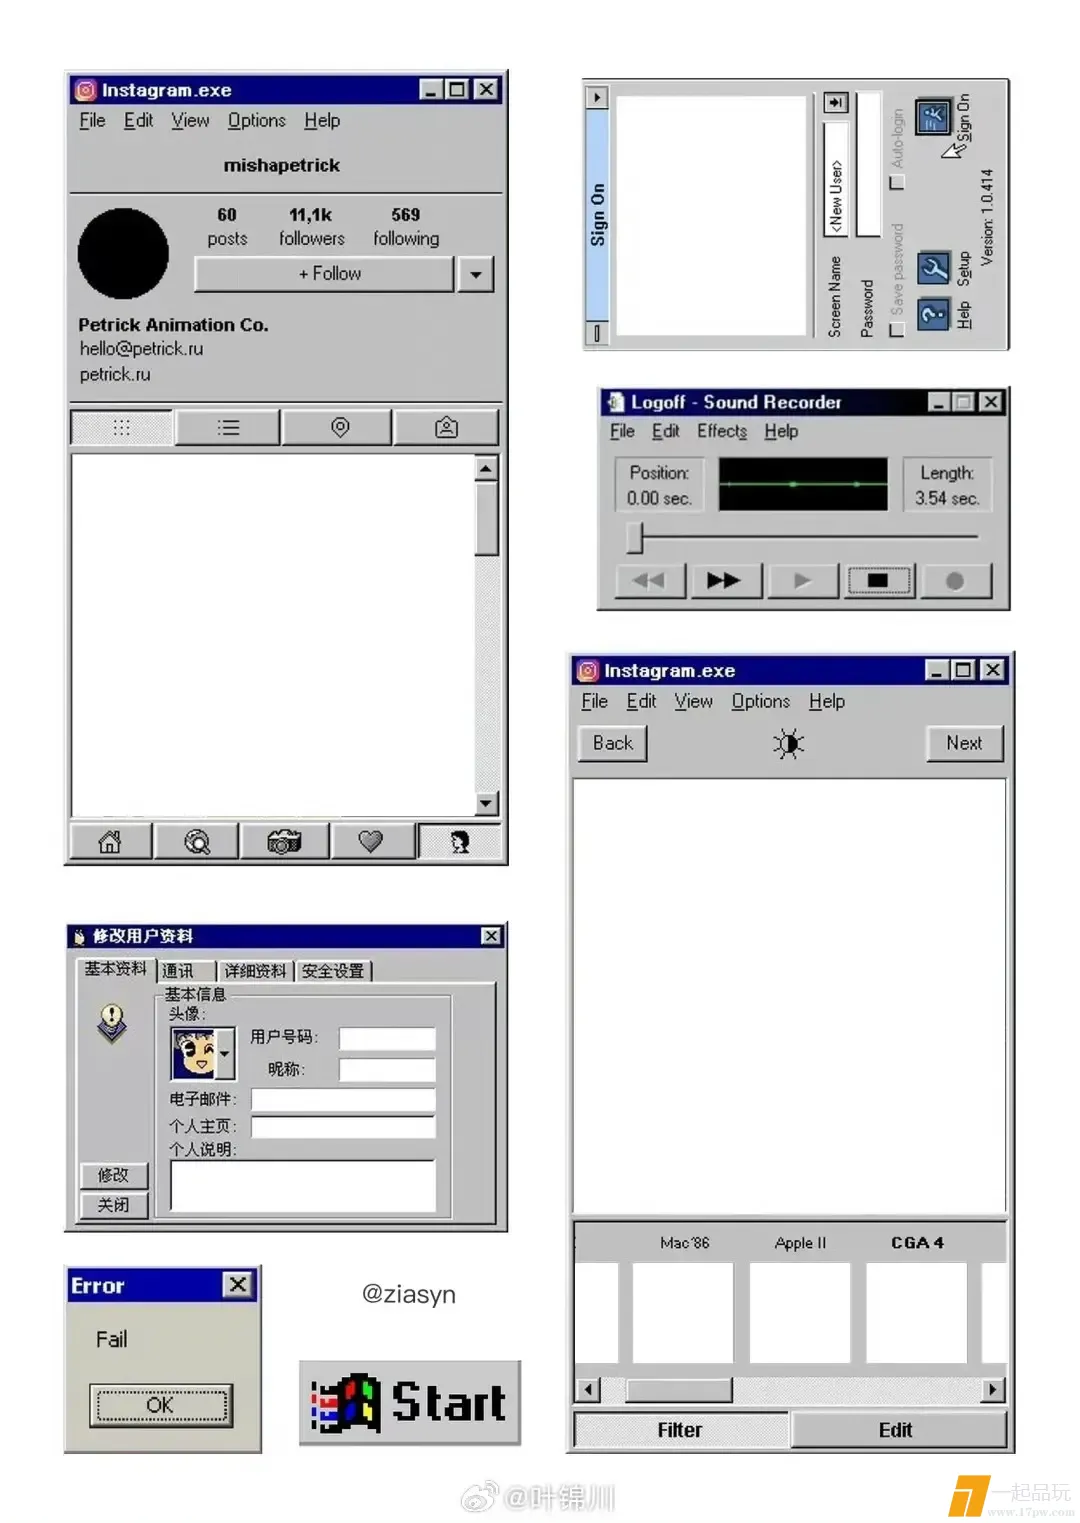The width and height of the screenshot is (1080, 1523).
Task: Select the 基本资料 tab
Action: pos(115,969)
